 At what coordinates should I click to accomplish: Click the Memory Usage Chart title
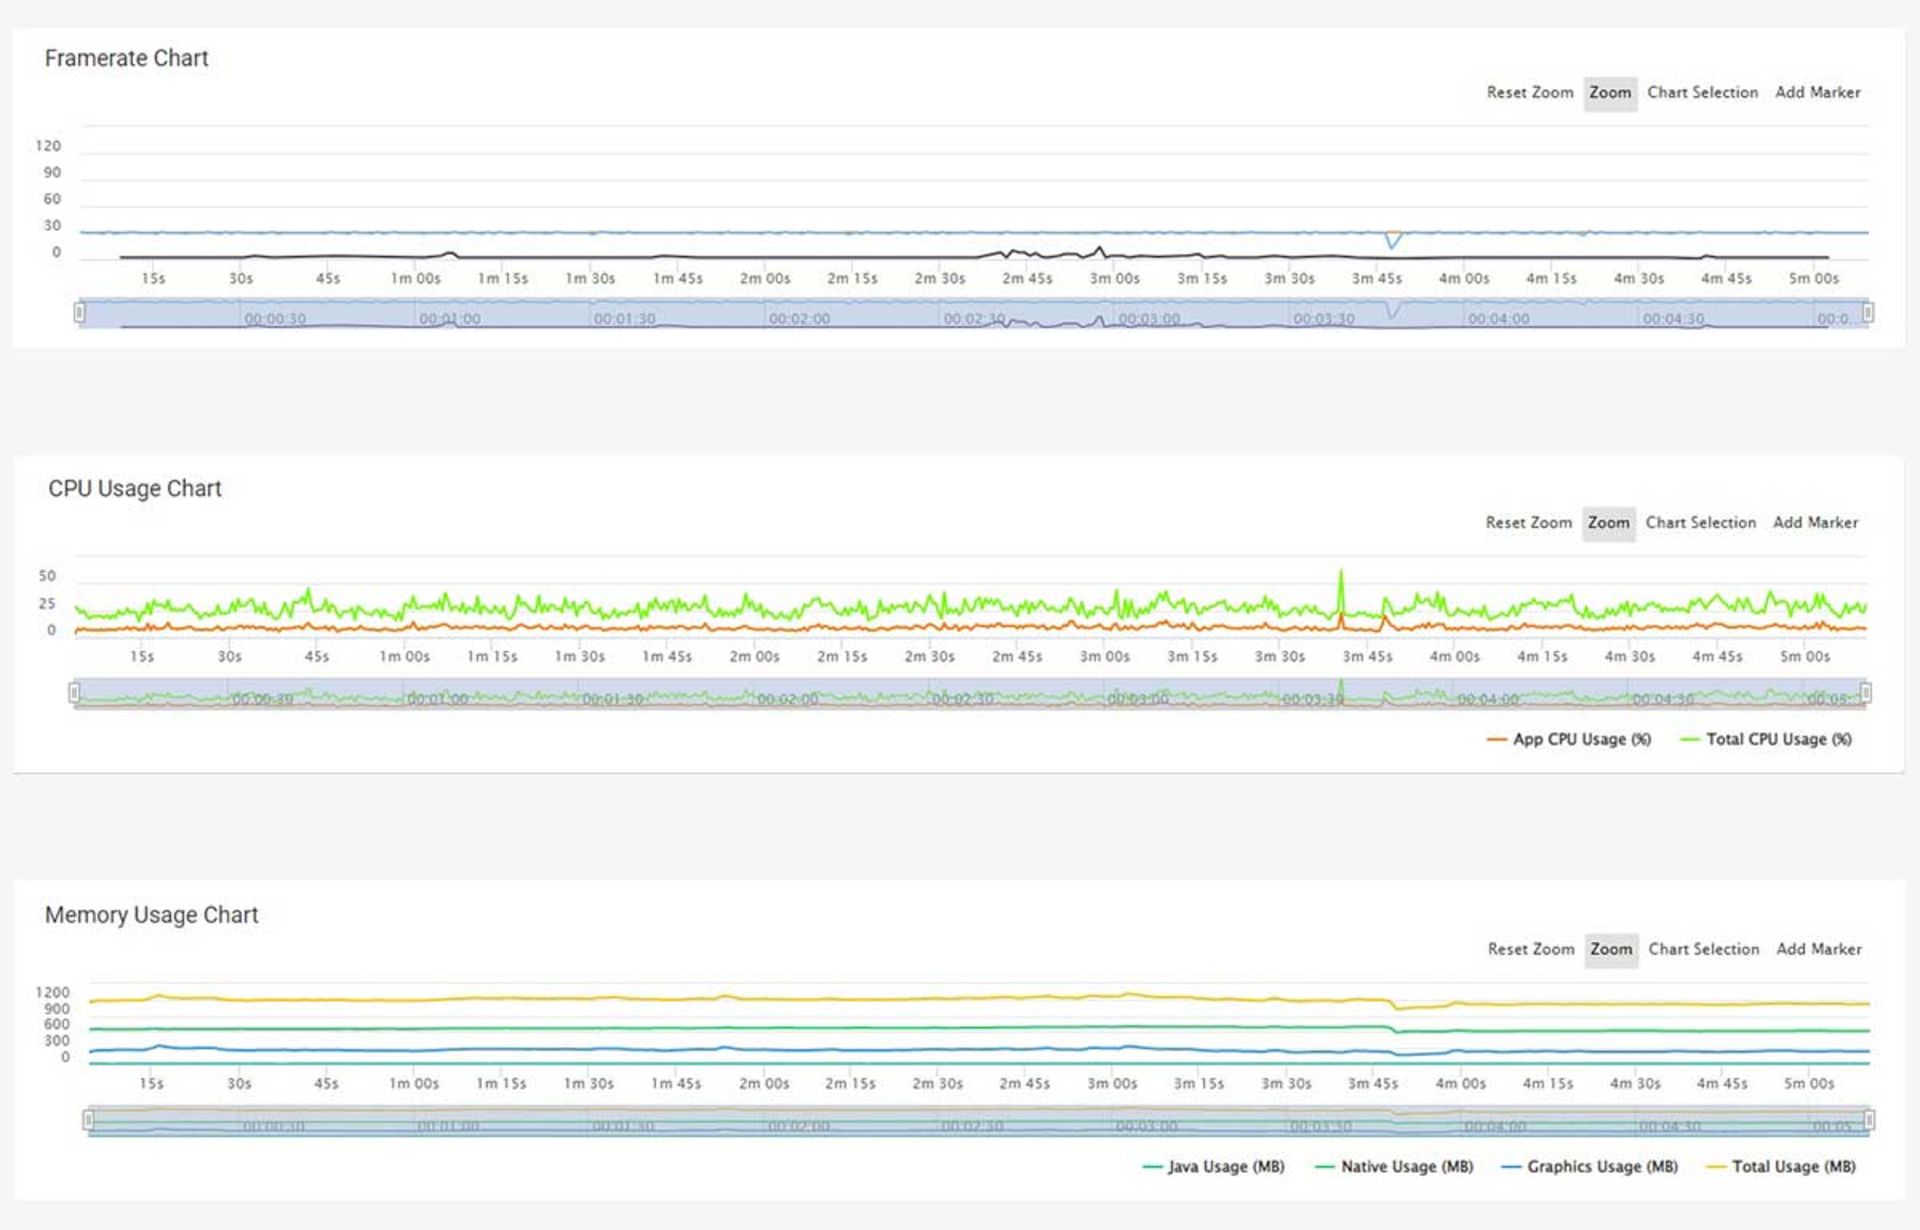152,915
